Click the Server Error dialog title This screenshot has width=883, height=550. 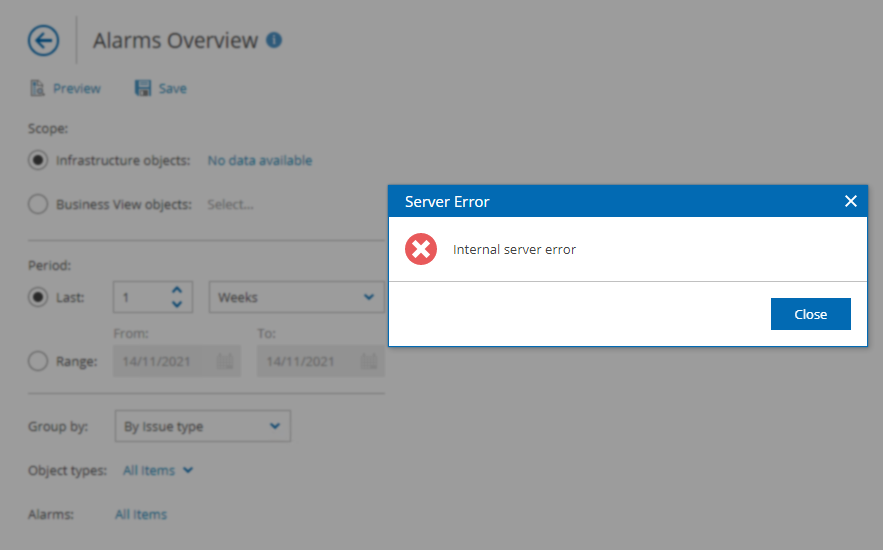447,202
